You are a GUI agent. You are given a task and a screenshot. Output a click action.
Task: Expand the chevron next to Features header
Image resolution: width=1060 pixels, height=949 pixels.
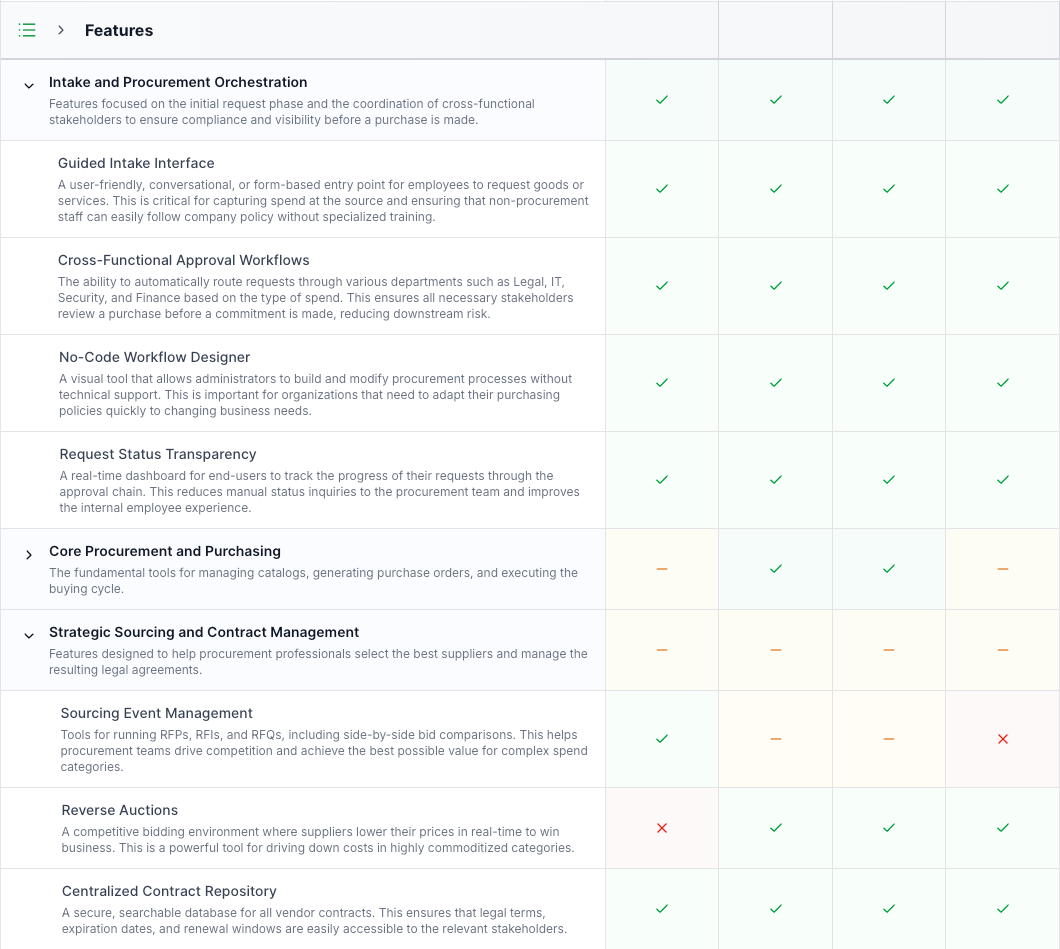coord(61,30)
